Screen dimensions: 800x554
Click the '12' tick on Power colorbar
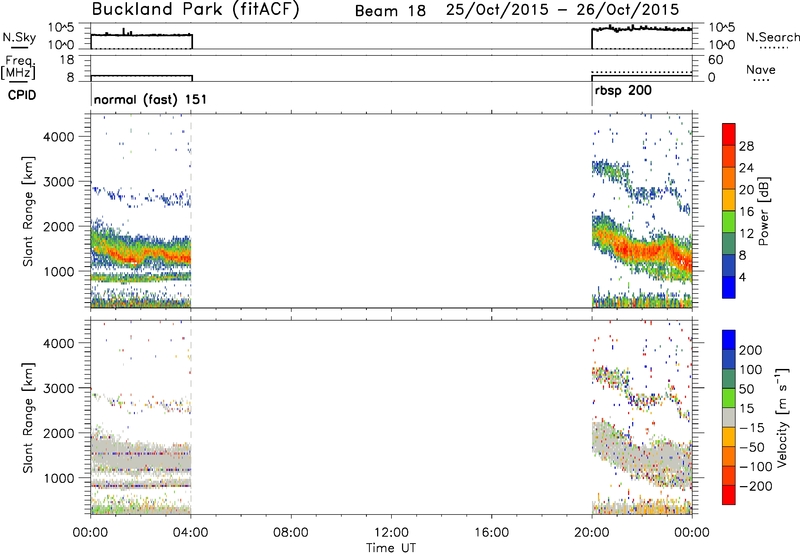(x=746, y=234)
